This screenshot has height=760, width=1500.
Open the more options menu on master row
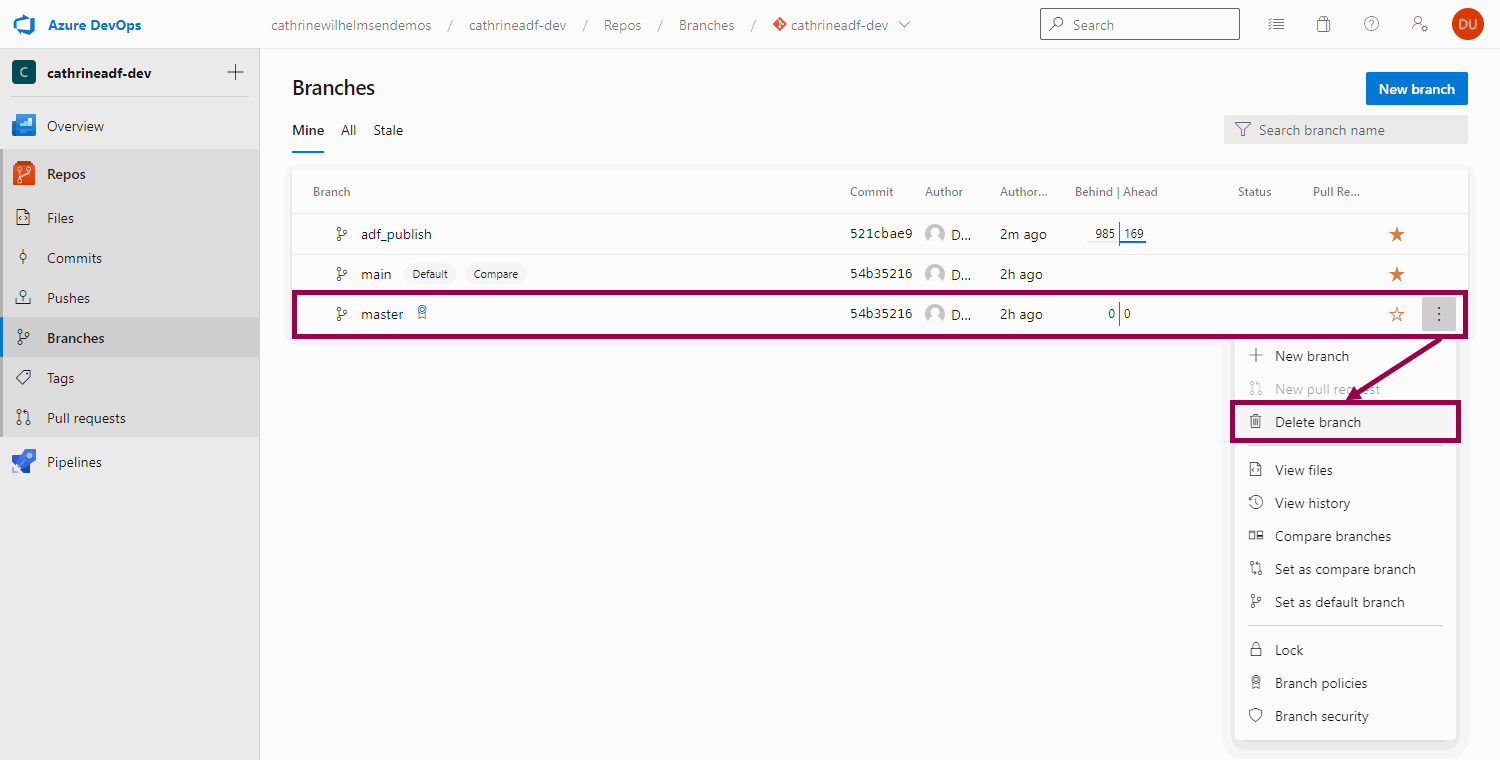point(1439,313)
